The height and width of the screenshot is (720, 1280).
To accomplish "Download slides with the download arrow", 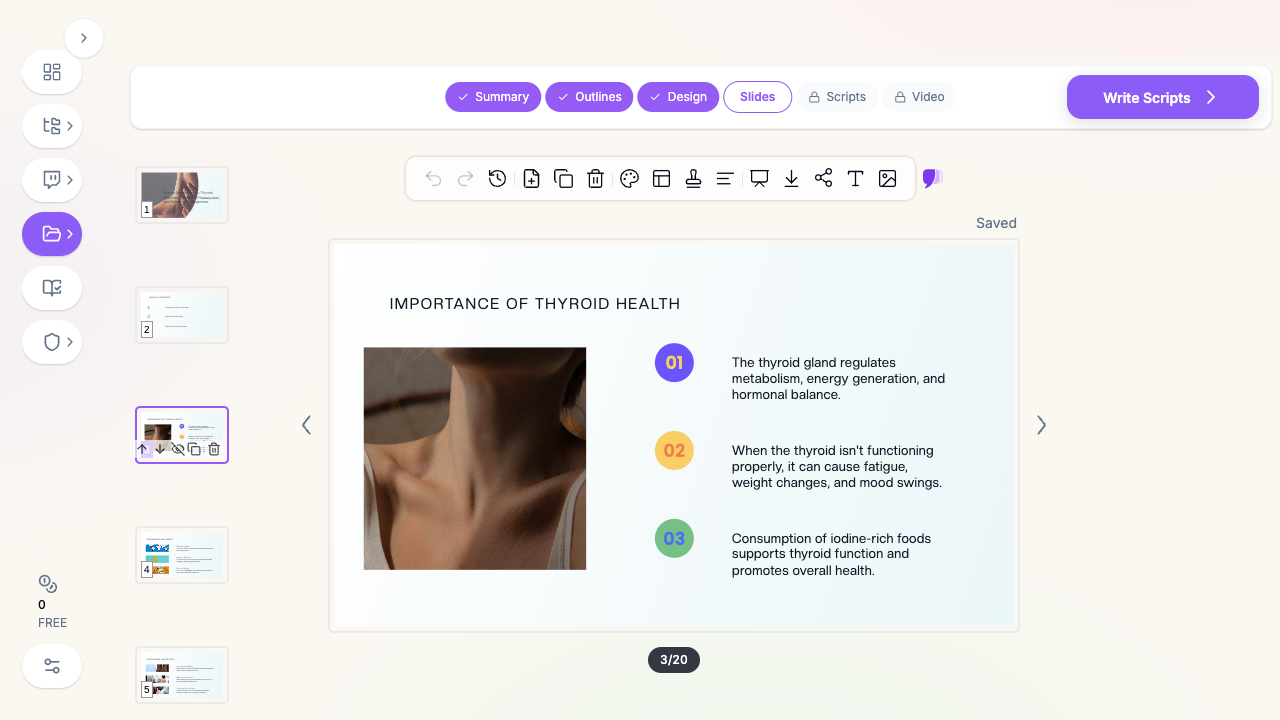I will [x=791, y=179].
